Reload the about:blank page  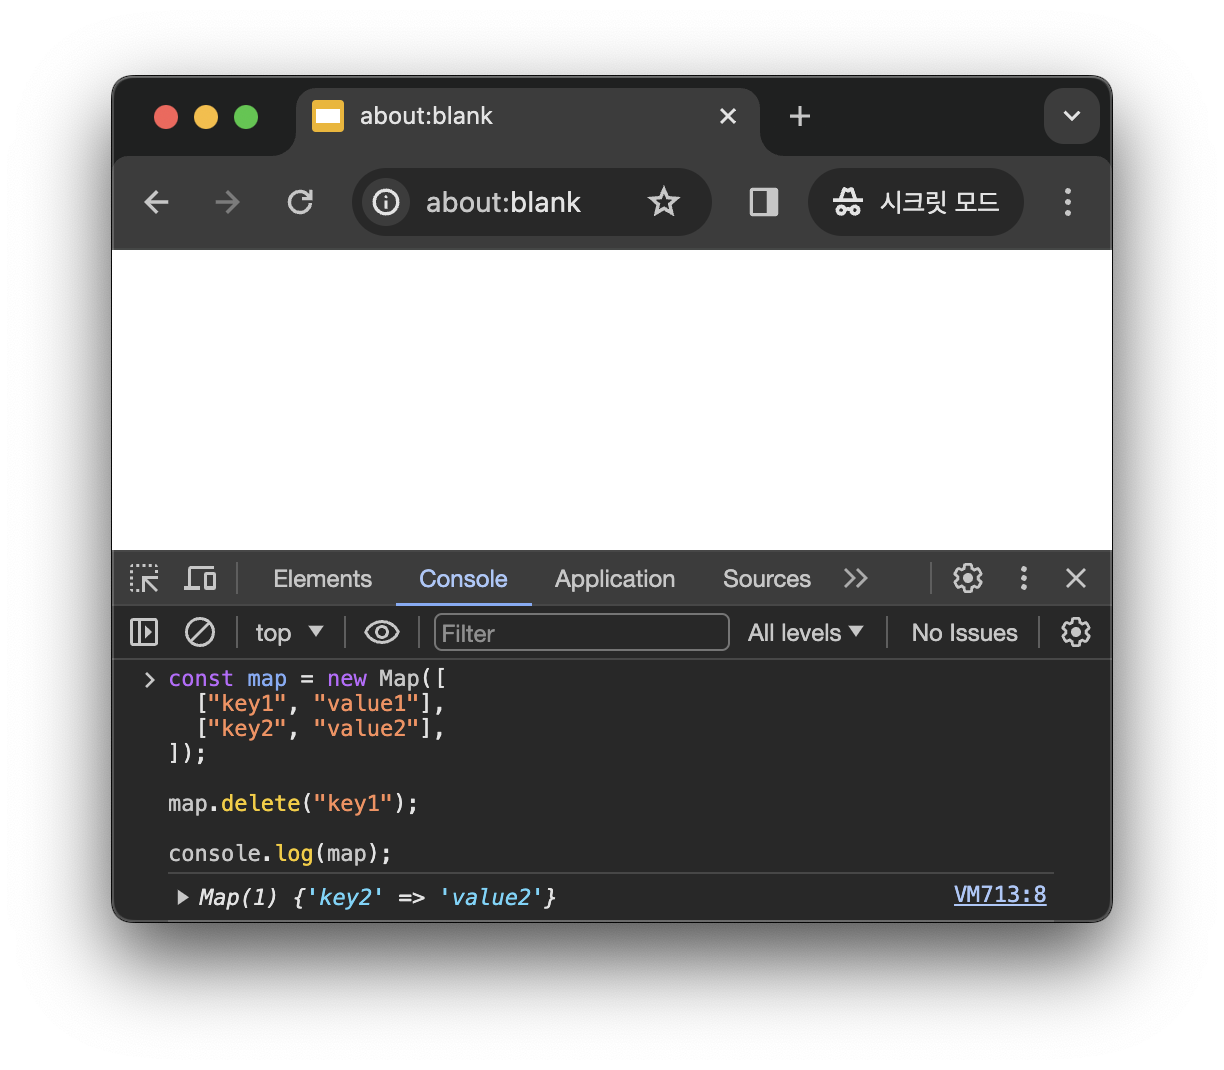pos(300,202)
